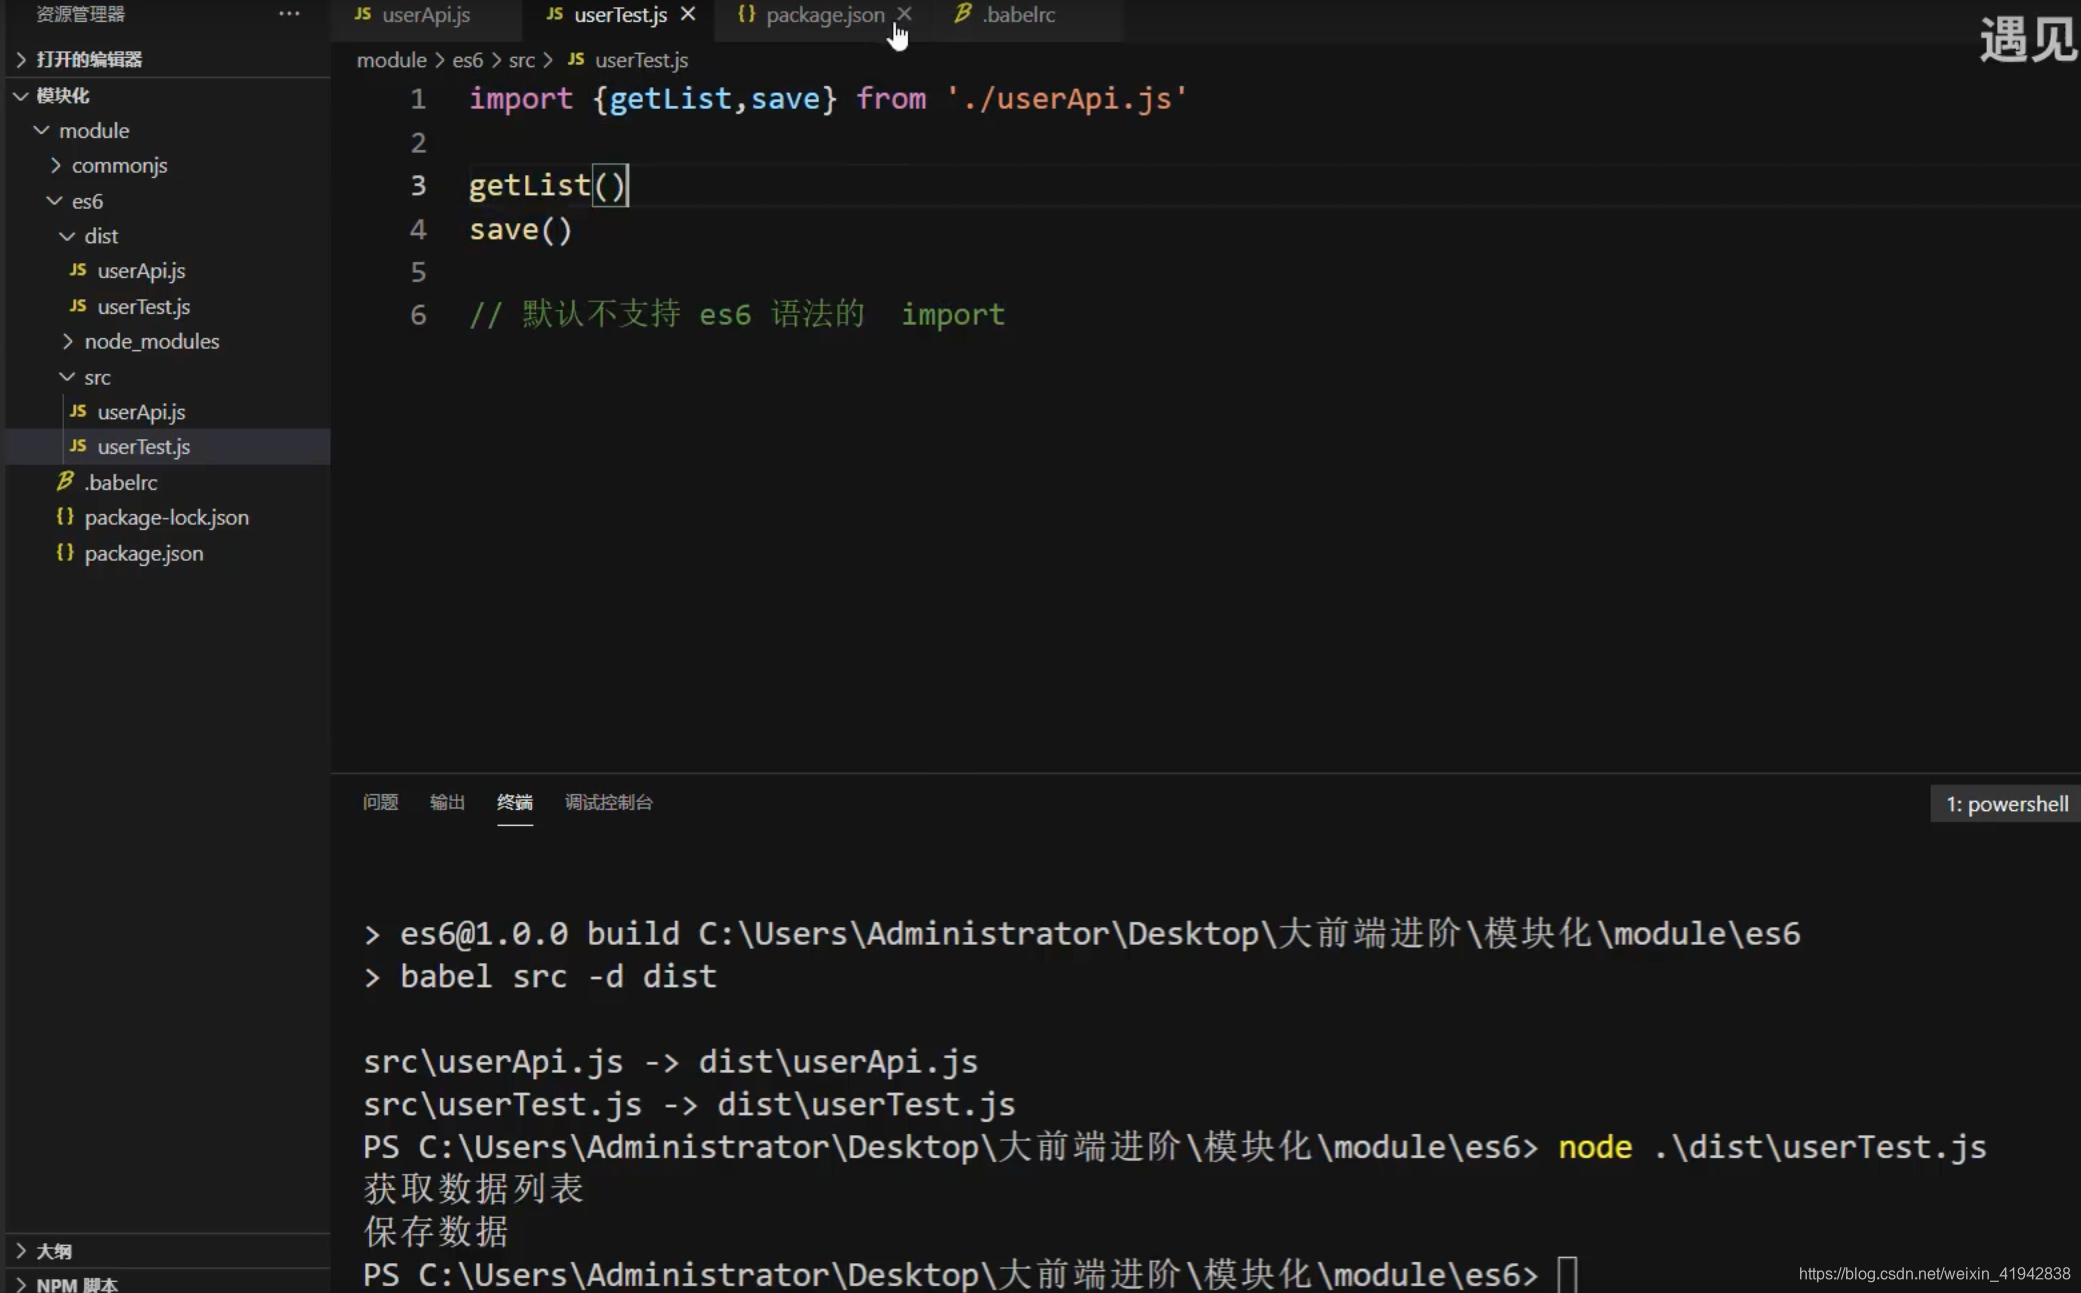
Task: Click the terminal output '获取数据列表'
Action: 473,1189
